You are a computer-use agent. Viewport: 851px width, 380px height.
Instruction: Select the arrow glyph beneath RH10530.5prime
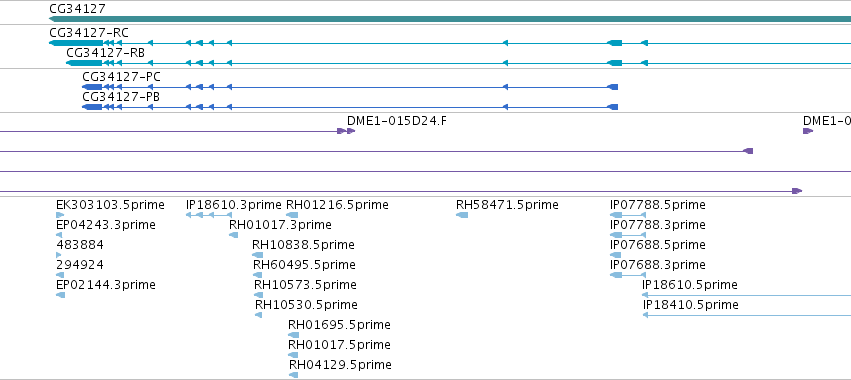pos(258,315)
